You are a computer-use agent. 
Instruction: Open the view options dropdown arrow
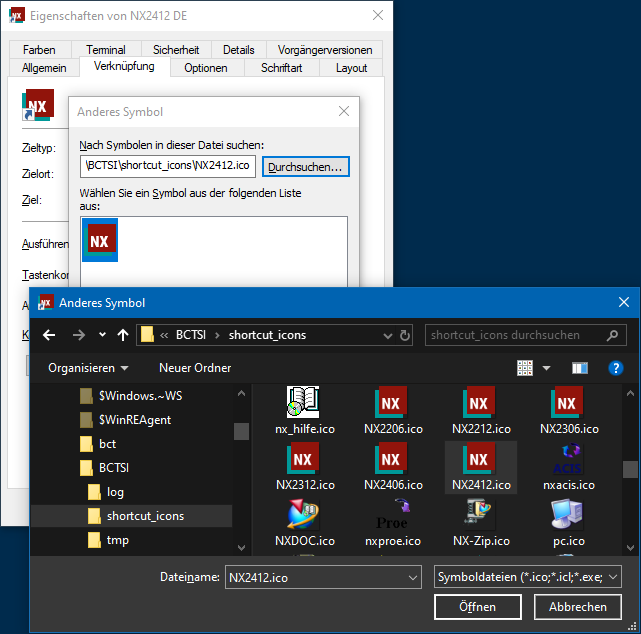pos(547,368)
